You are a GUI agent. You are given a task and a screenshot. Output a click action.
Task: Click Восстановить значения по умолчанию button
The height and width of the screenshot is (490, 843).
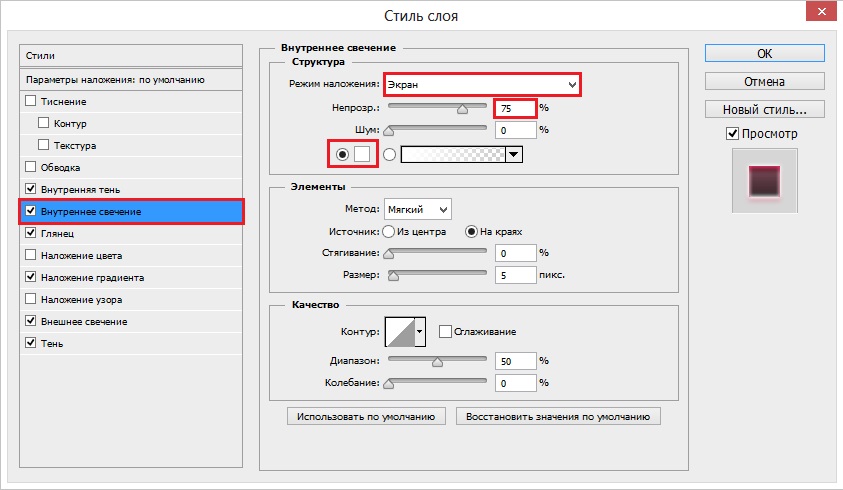tap(558, 416)
